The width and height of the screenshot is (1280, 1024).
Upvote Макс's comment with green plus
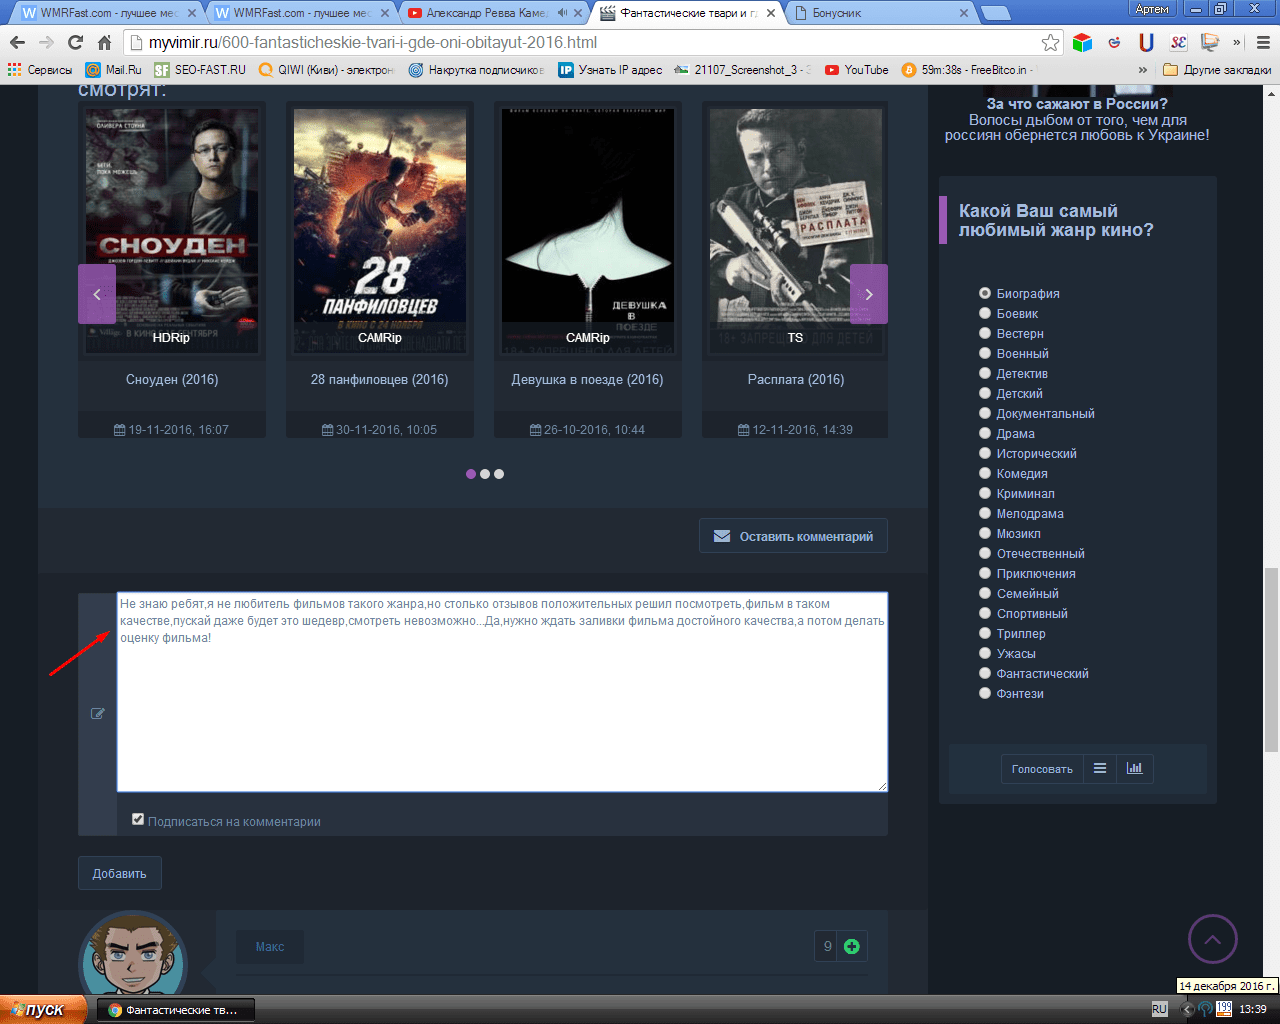852,946
